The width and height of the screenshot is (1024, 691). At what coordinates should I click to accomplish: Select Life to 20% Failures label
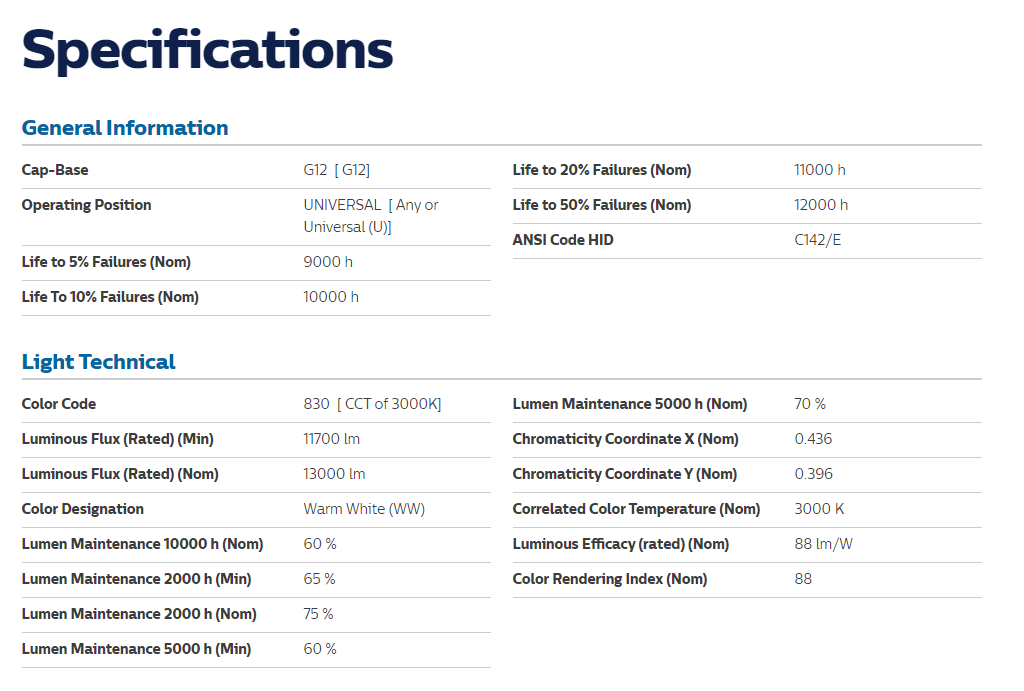coord(601,170)
